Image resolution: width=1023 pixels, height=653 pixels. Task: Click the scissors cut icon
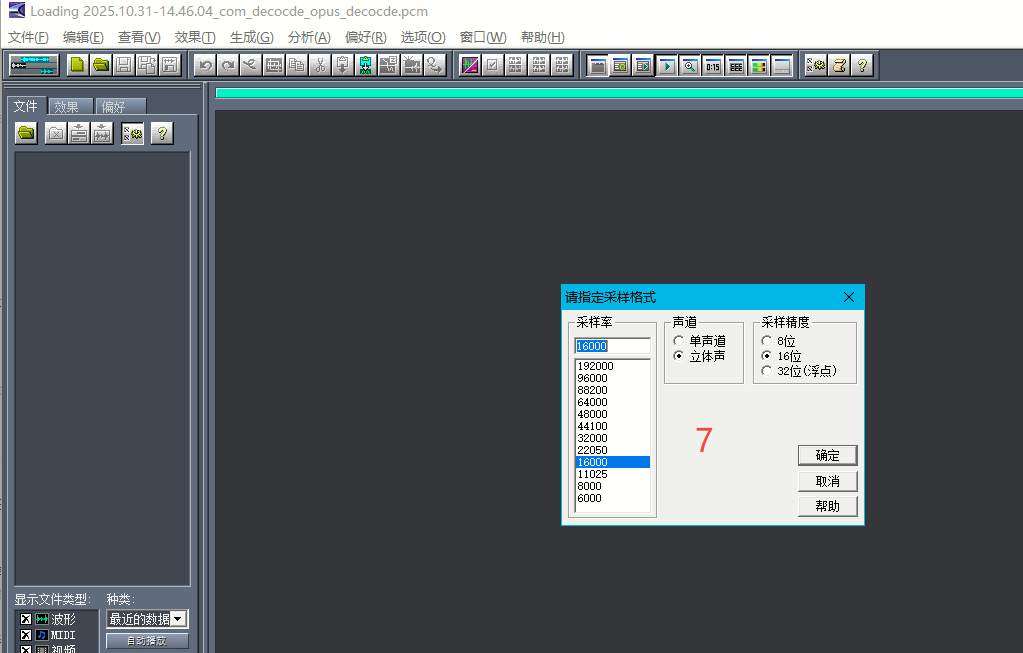click(319, 65)
